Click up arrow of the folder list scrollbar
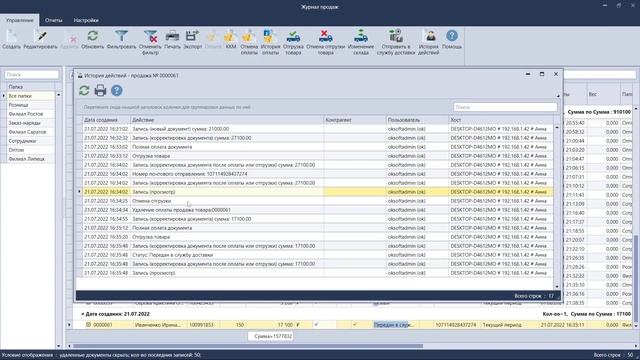The height and width of the screenshot is (360, 640). click(x=58, y=95)
